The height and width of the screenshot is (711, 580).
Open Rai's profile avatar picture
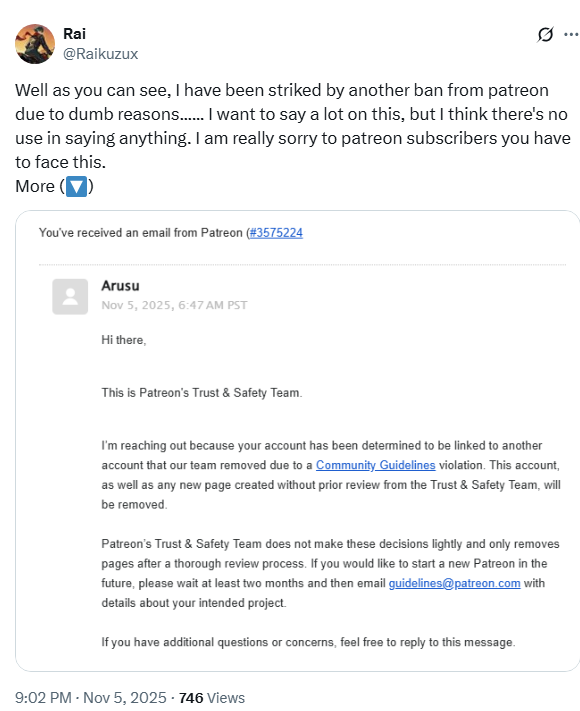tap(35, 44)
